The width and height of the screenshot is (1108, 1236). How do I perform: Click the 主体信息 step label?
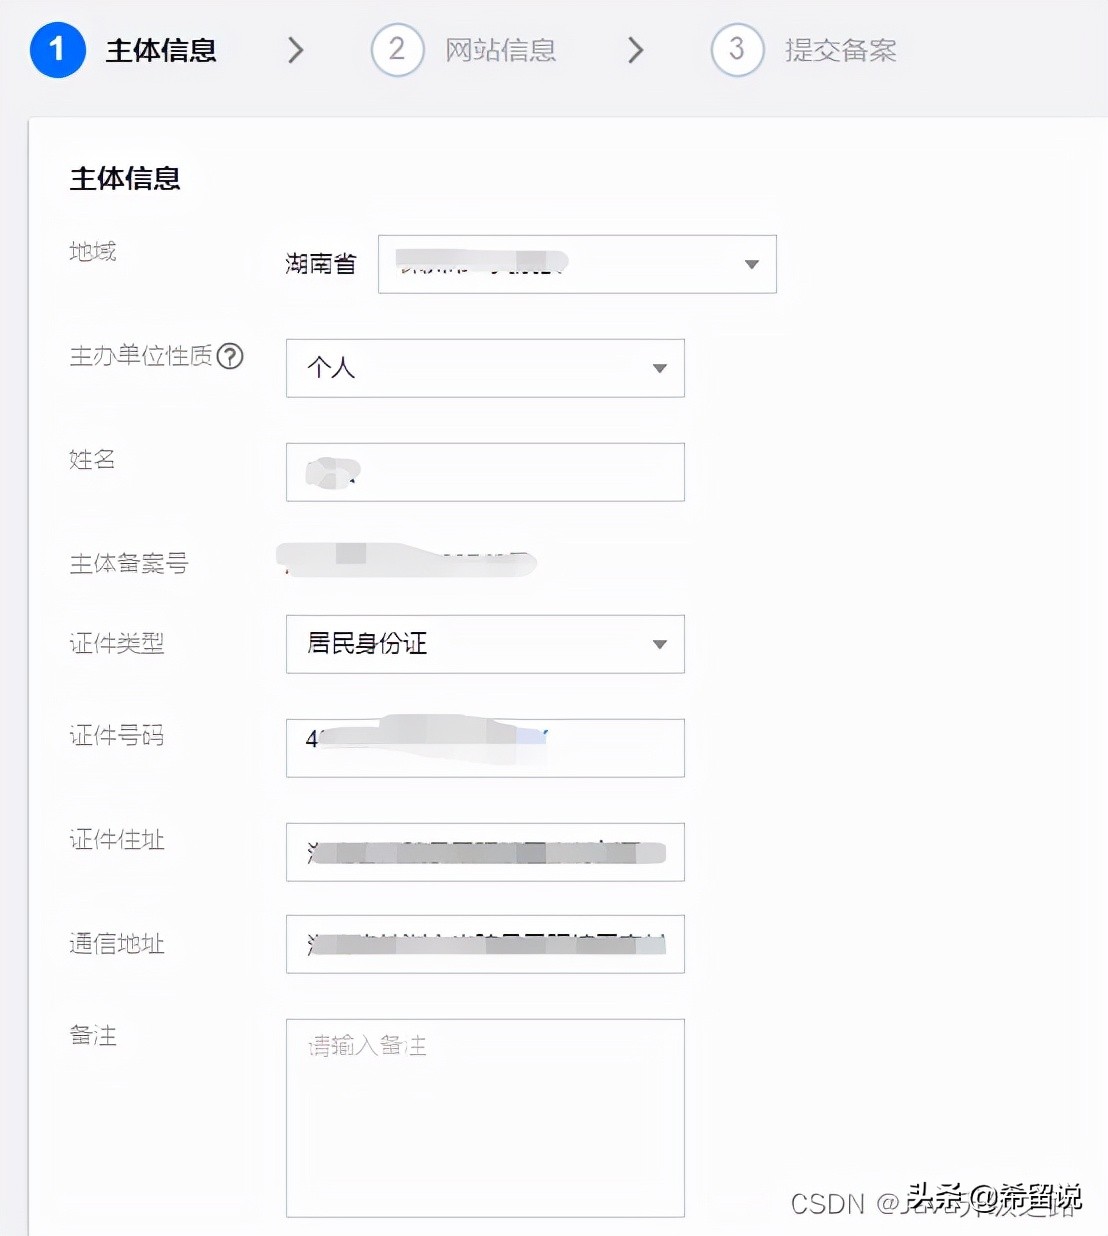[x=161, y=50]
